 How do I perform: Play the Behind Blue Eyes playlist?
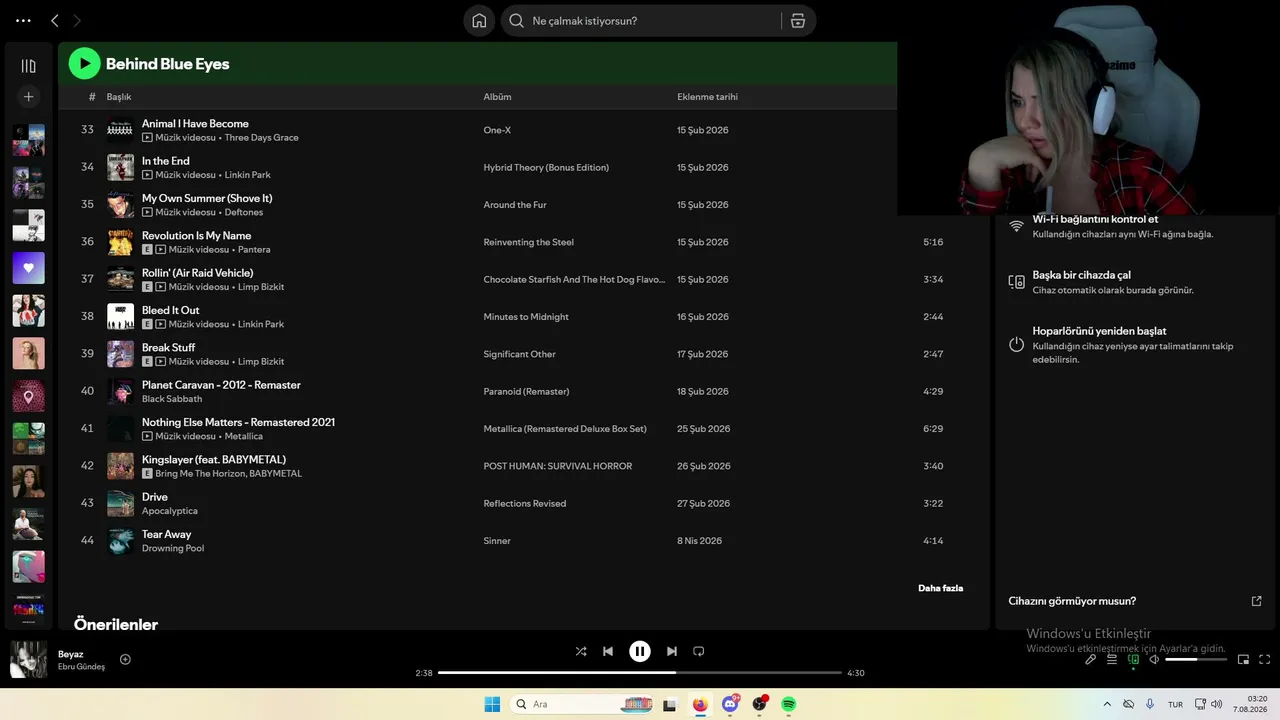point(84,64)
